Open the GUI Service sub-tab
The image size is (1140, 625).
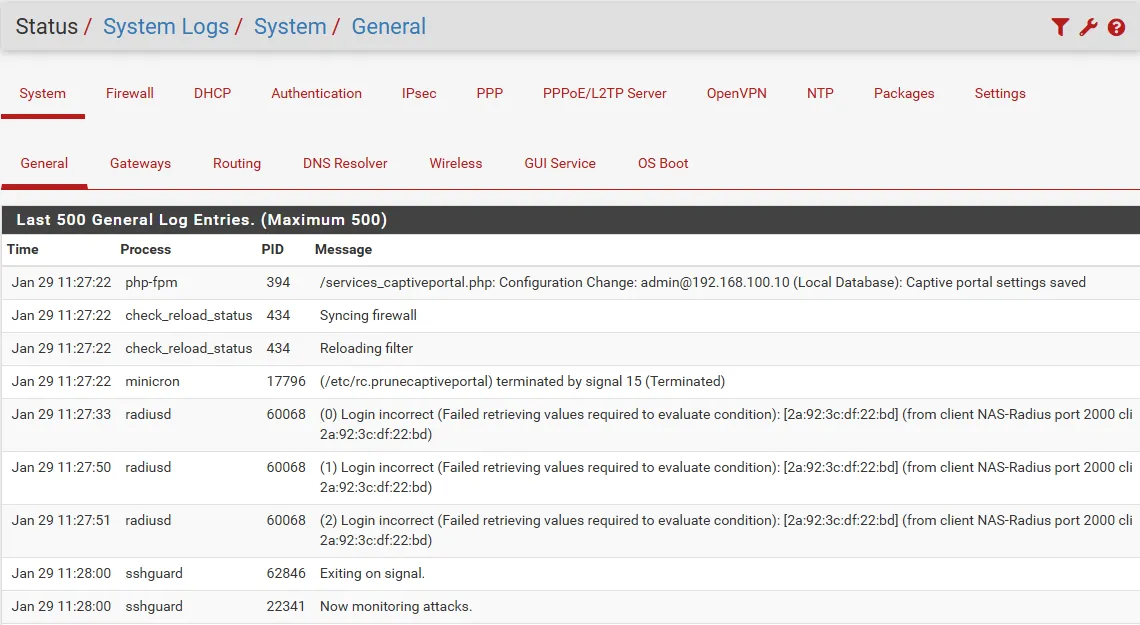(x=560, y=164)
